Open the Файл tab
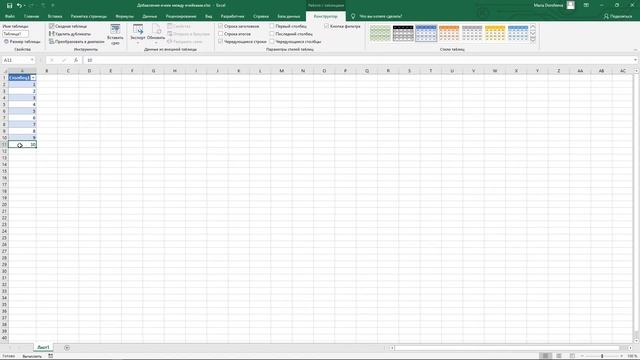Image resolution: width=640 pixels, height=360 pixels. (x=10, y=16)
